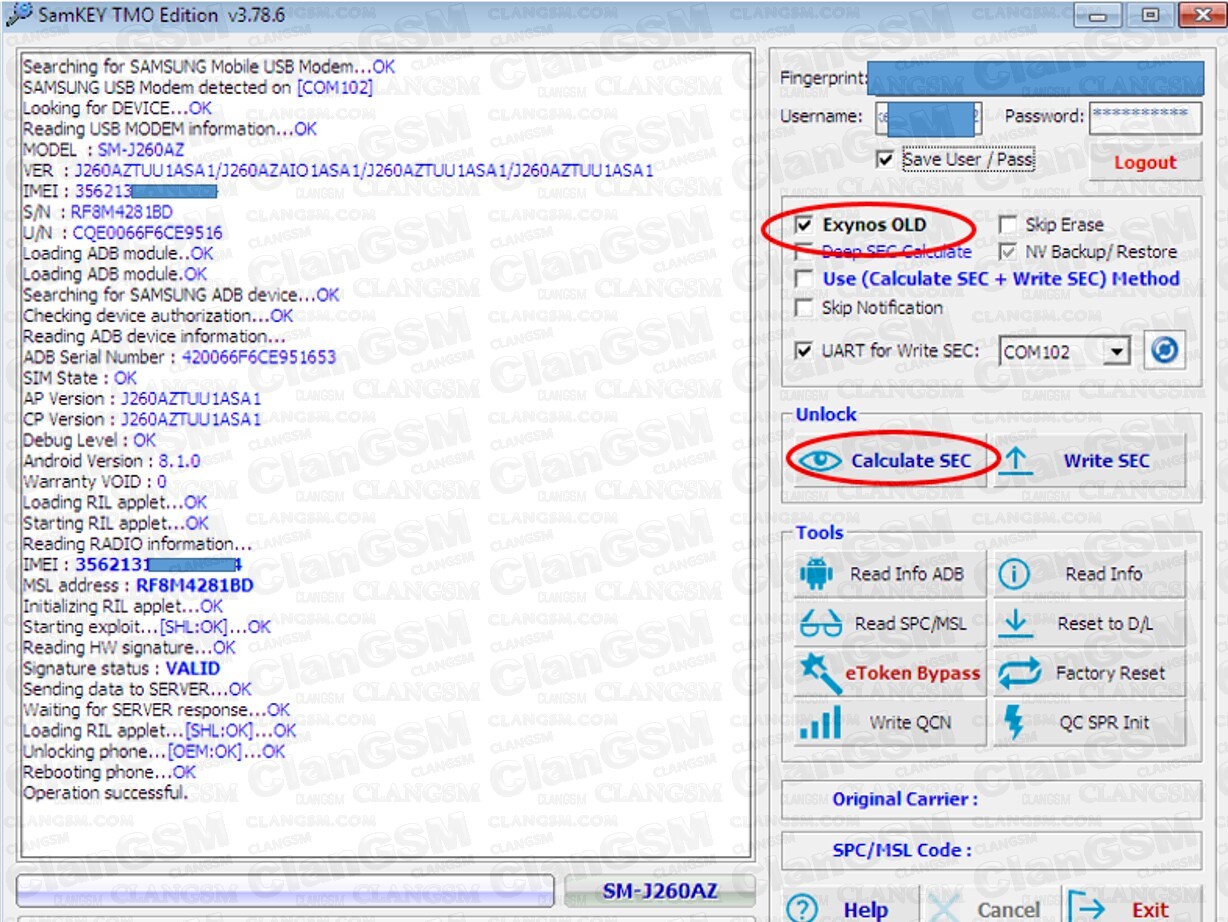This screenshot has height=922, width=1228.
Task: Click the Reset to D/L label
Action: pyautogui.click(x=1105, y=624)
